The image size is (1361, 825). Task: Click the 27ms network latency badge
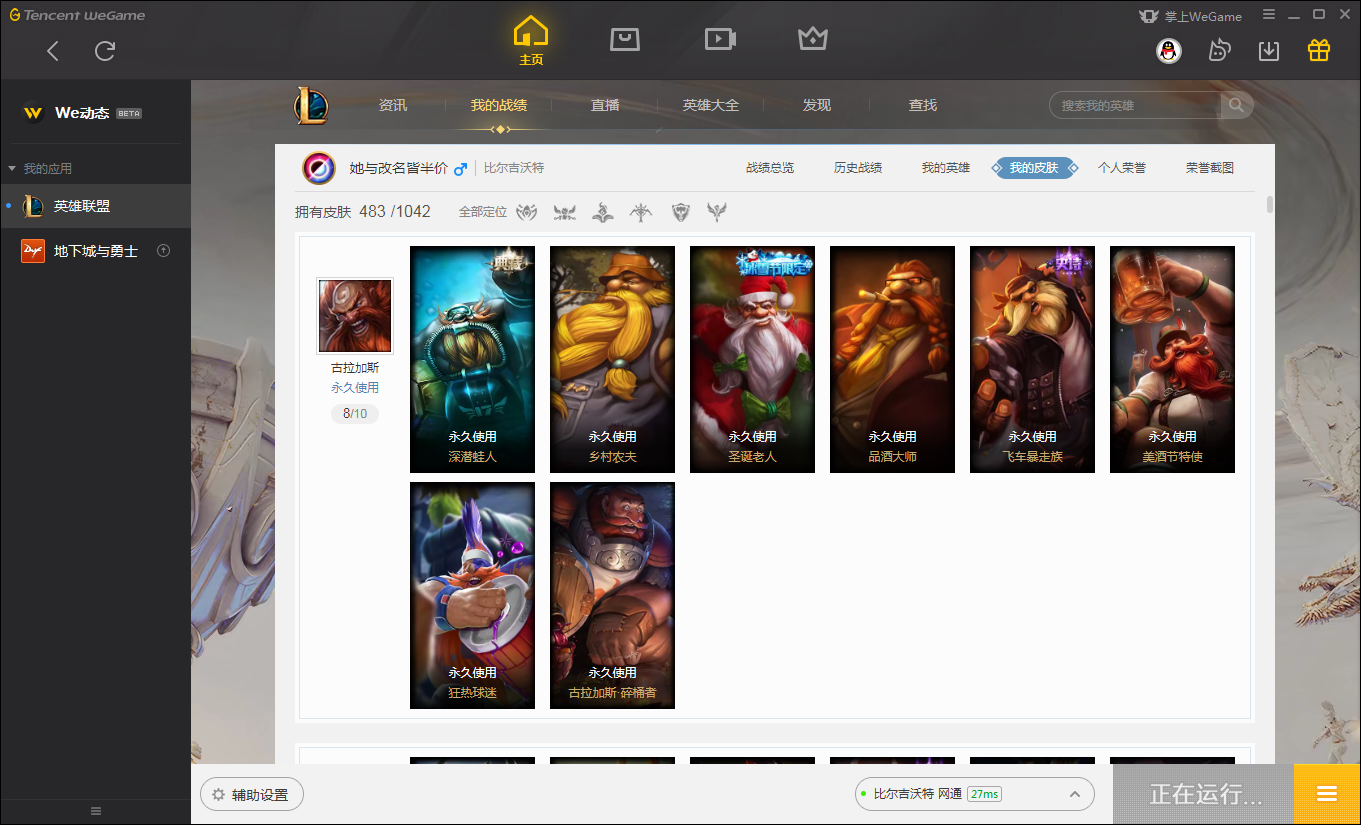(984, 794)
